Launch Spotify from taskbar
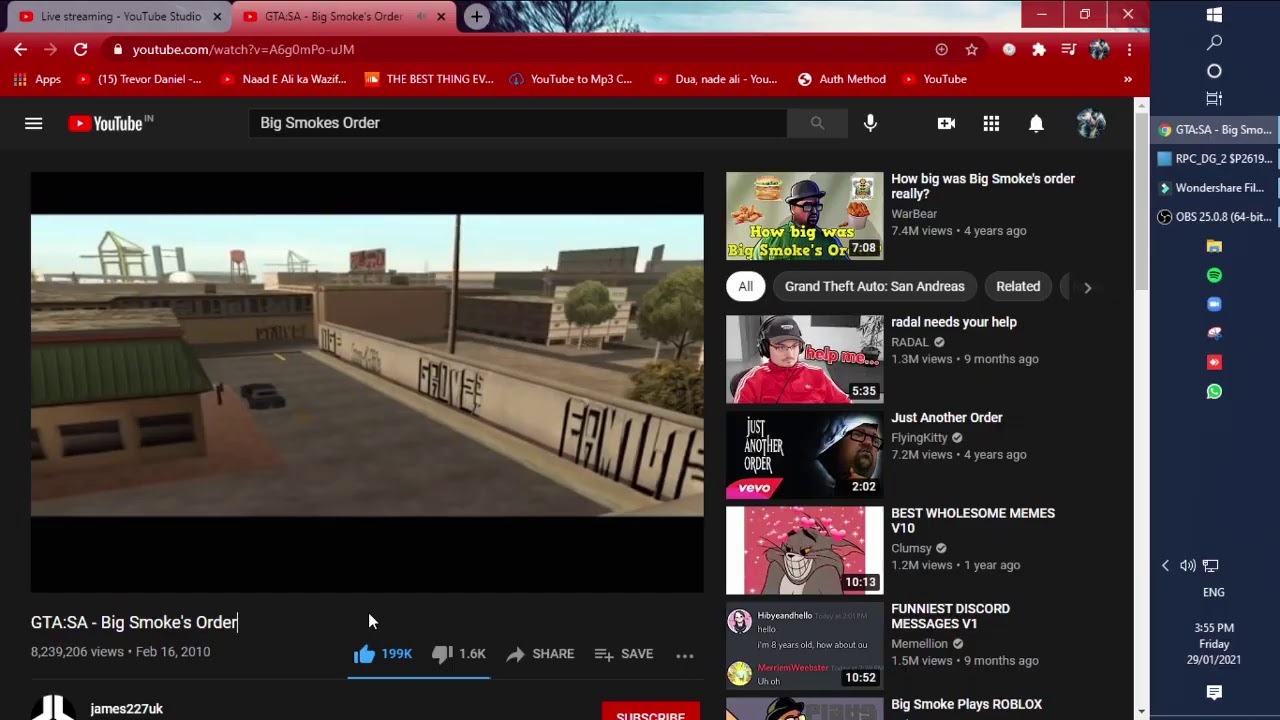This screenshot has width=1280, height=720. pos(1214,275)
